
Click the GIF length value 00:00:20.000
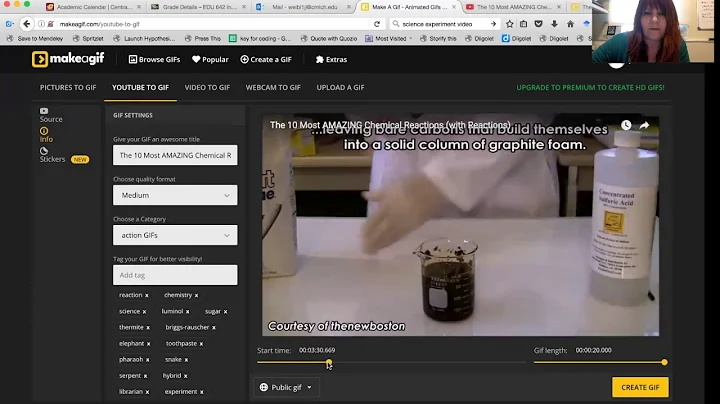click(593, 350)
